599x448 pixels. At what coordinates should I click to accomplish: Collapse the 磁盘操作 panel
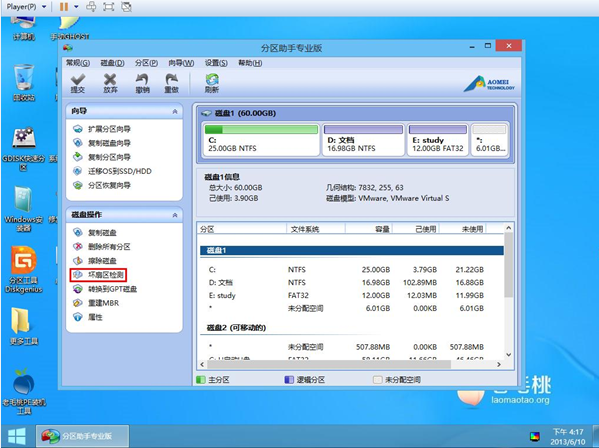(x=175, y=215)
